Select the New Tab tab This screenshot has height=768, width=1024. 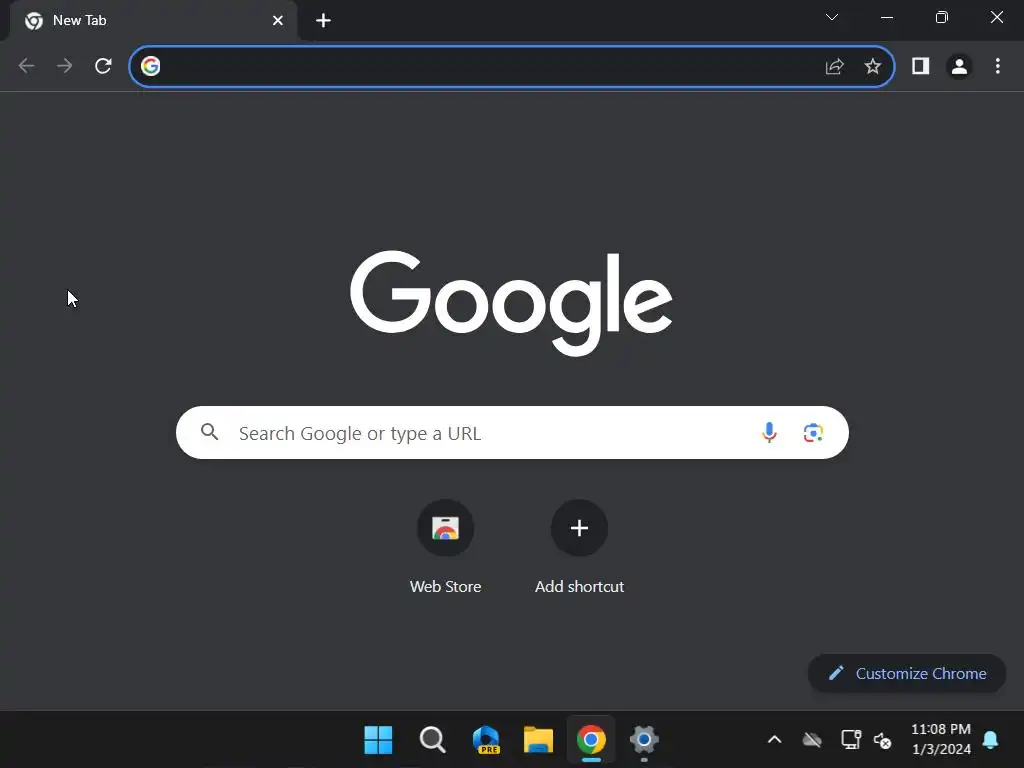[153, 20]
